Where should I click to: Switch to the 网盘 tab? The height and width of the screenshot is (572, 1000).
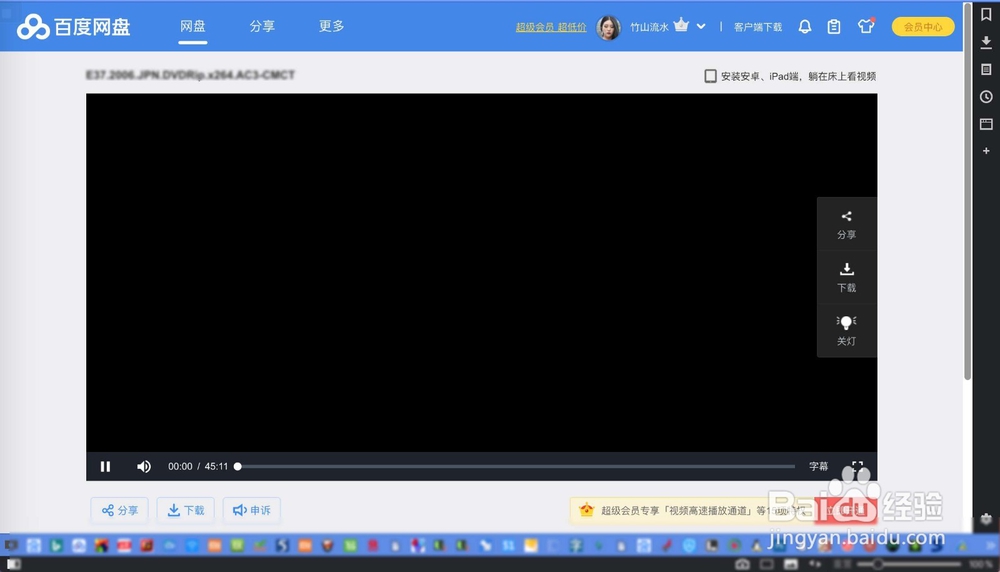pyautogui.click(x=193, y=26)
